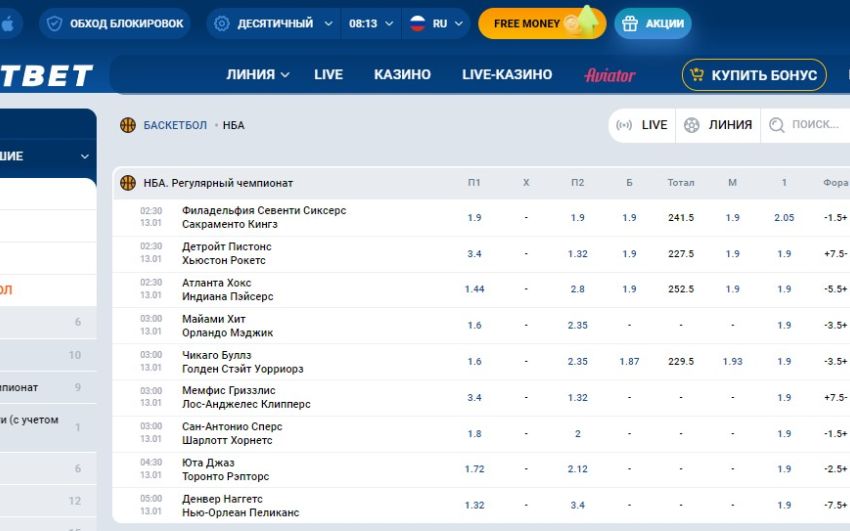
Task: Expand the Линия menu in the navigation
Action: tap(257, 75)
